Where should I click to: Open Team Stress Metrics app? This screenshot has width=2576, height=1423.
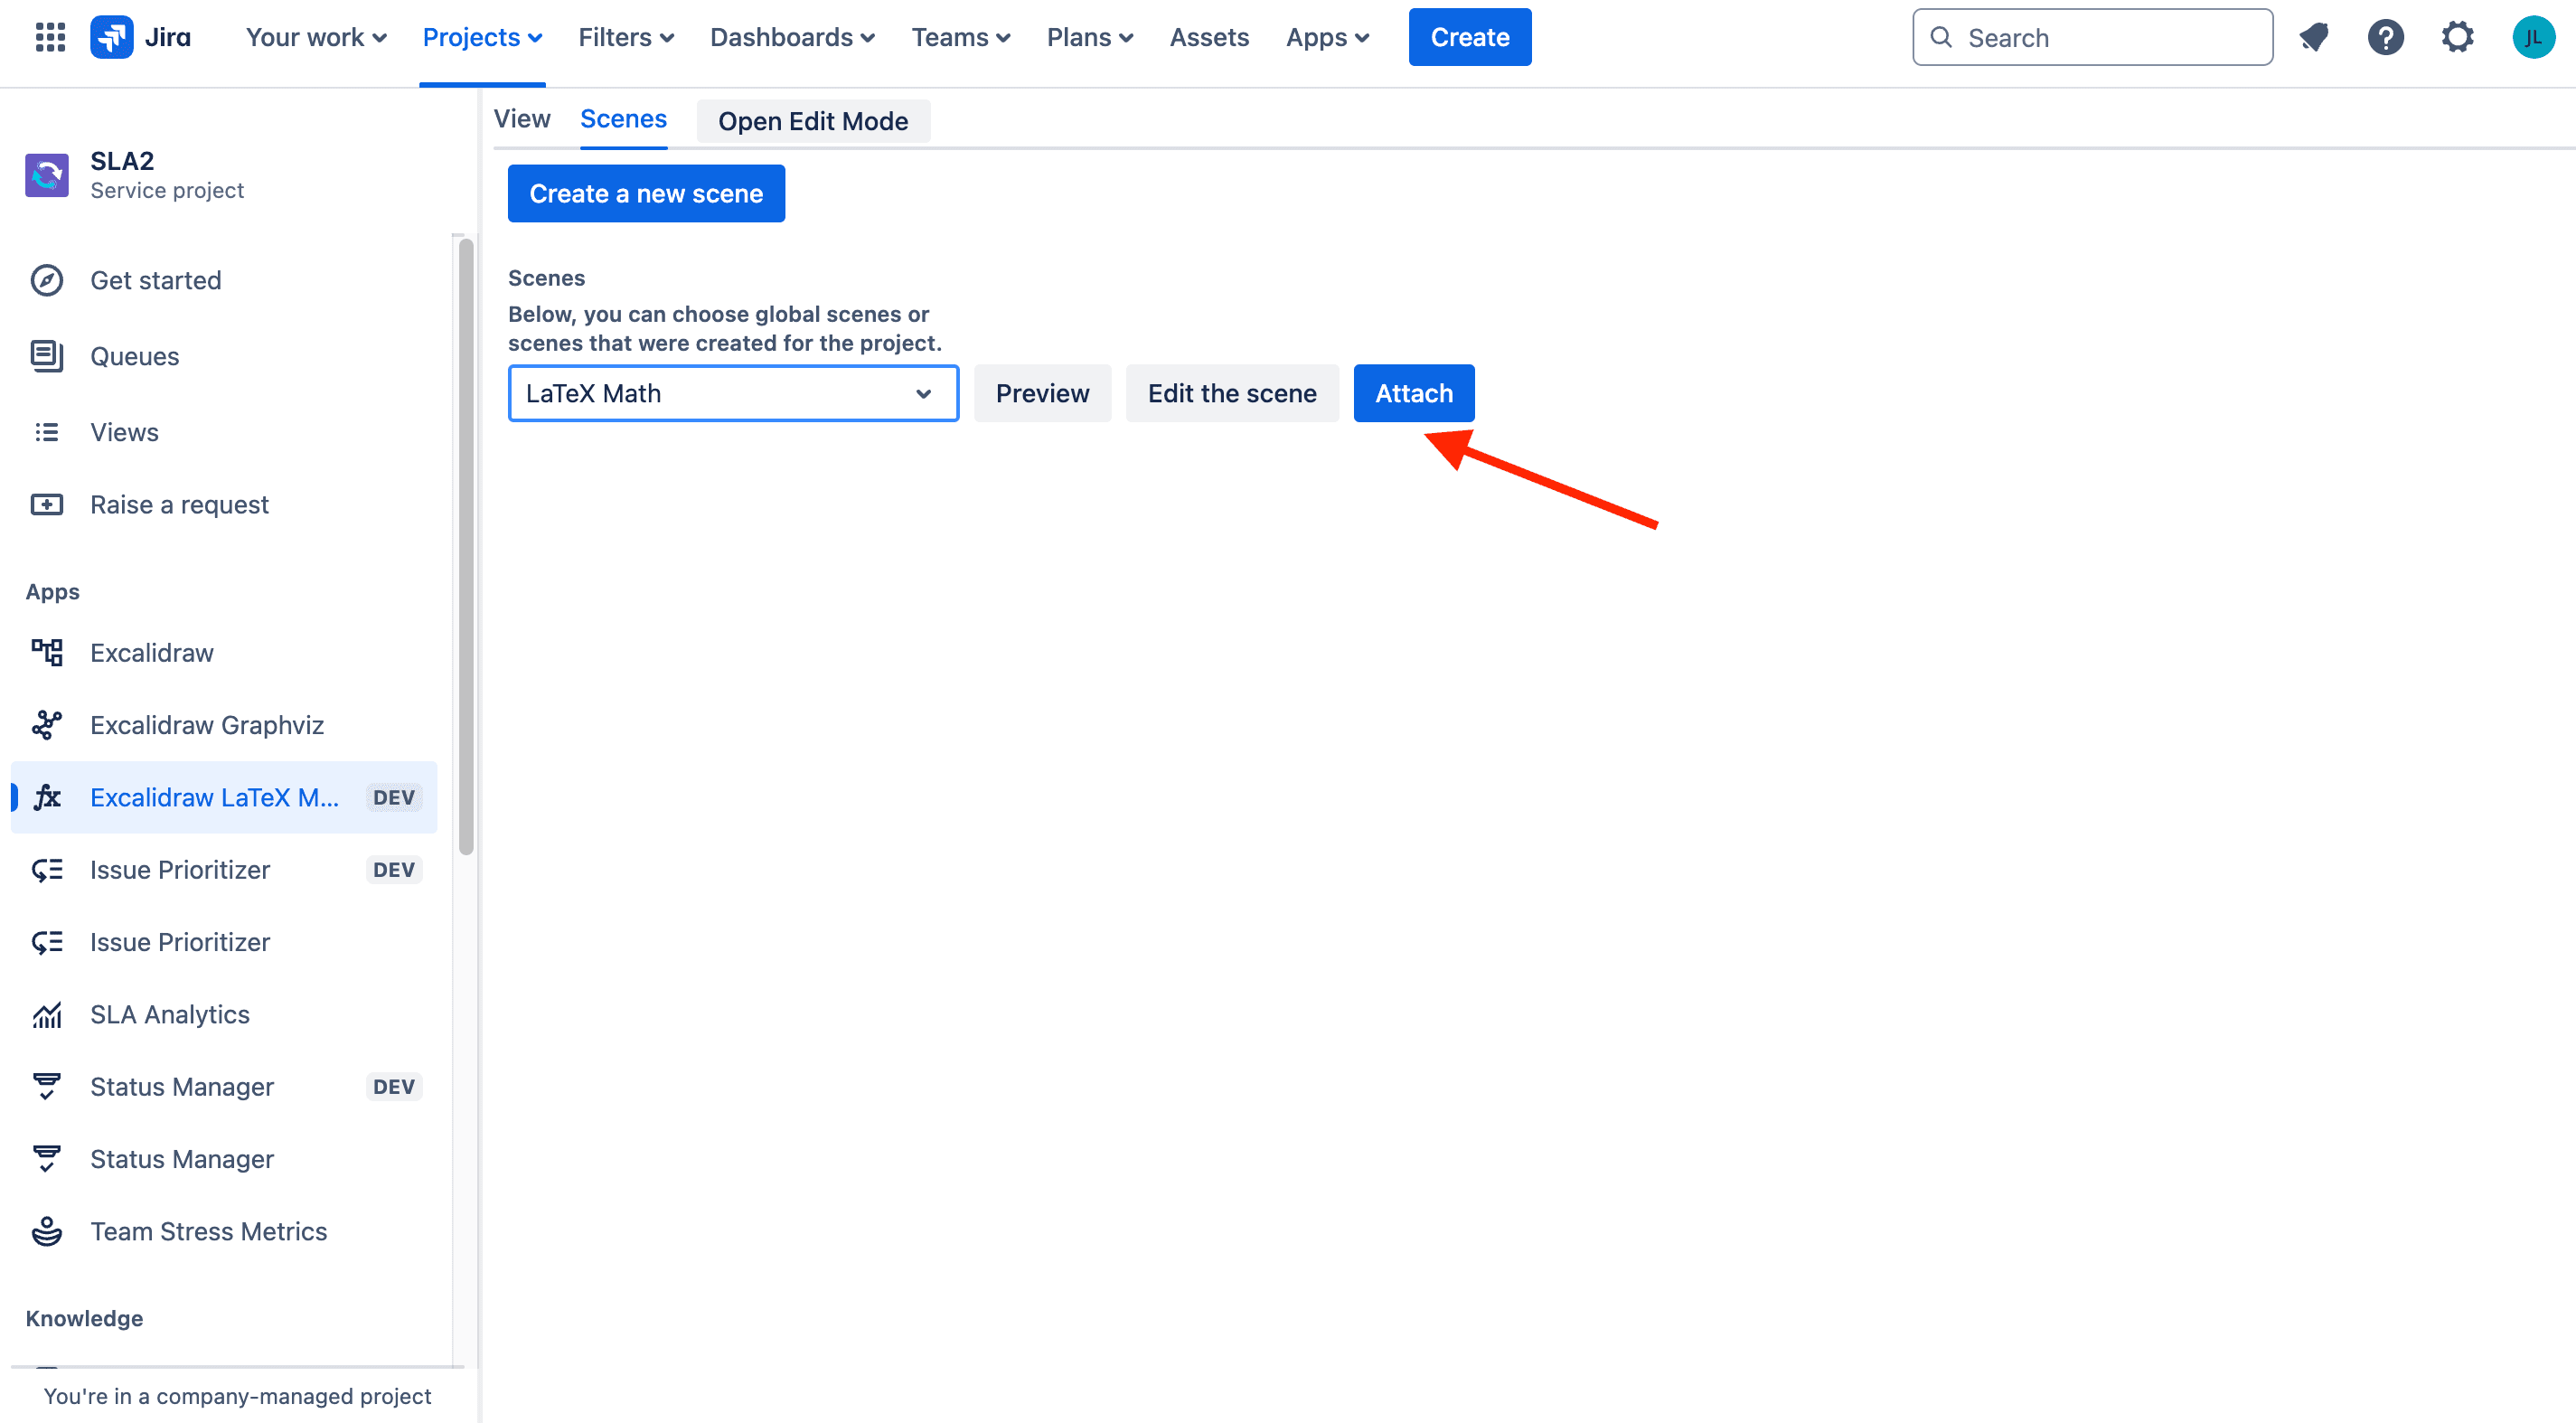[x=224, y=1231]
